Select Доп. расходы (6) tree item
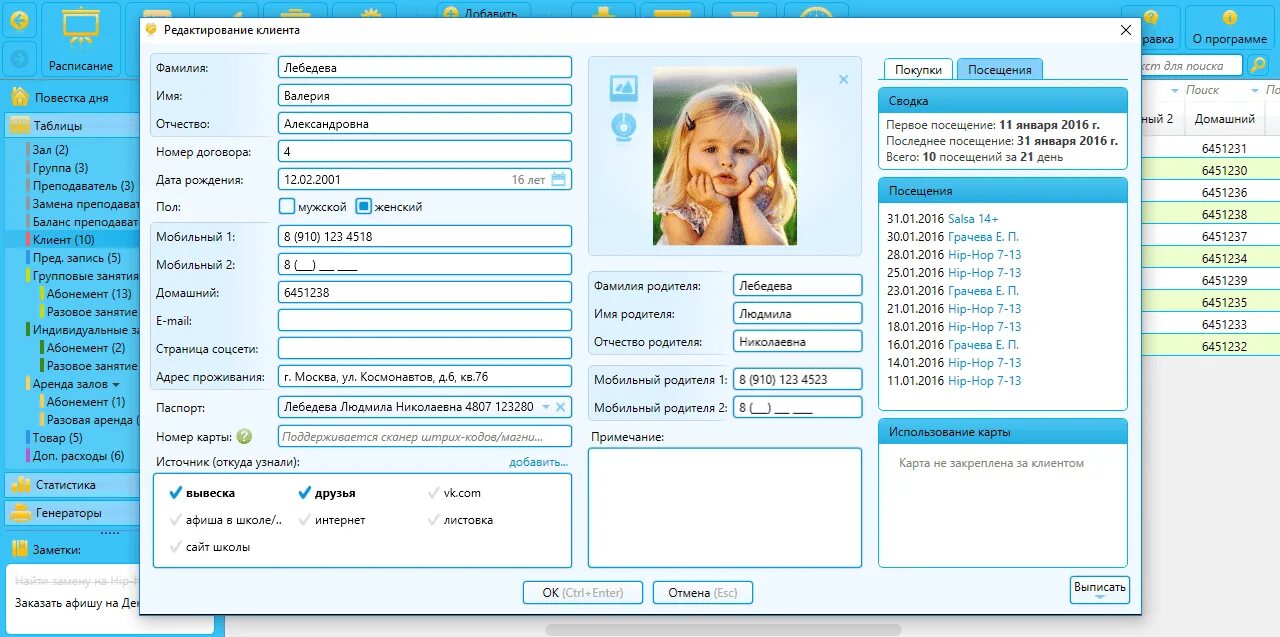The width and height of the screenshot is (1280, 637). click(x=78, y=456)
